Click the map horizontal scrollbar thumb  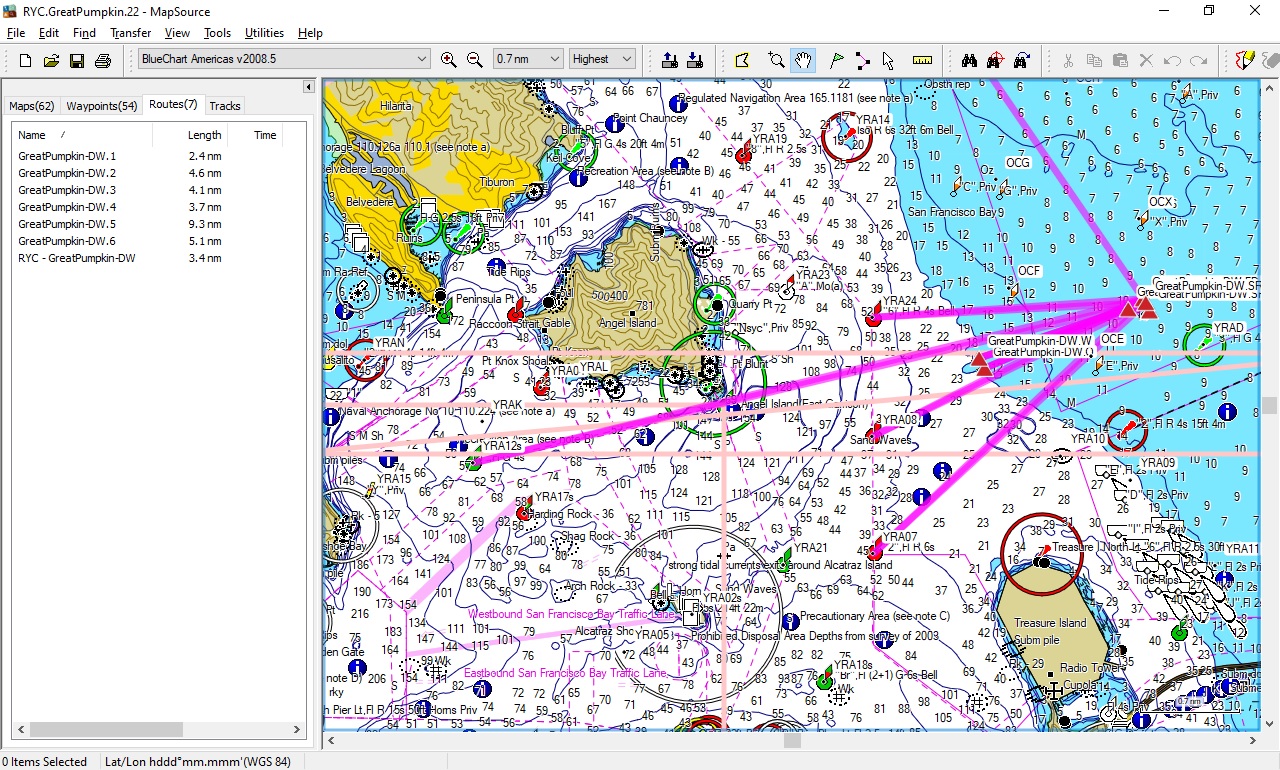tap(792, 741)
